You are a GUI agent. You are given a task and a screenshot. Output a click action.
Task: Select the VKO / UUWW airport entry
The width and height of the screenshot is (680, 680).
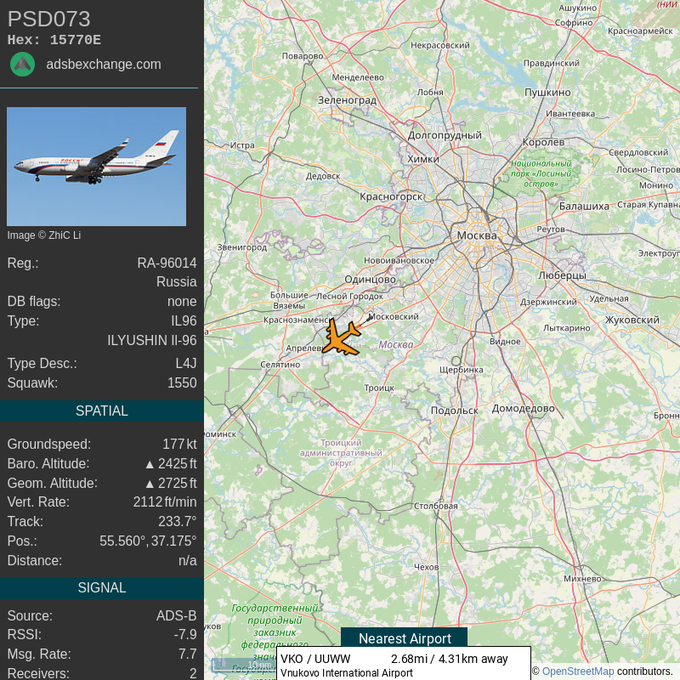pos(403,665)
